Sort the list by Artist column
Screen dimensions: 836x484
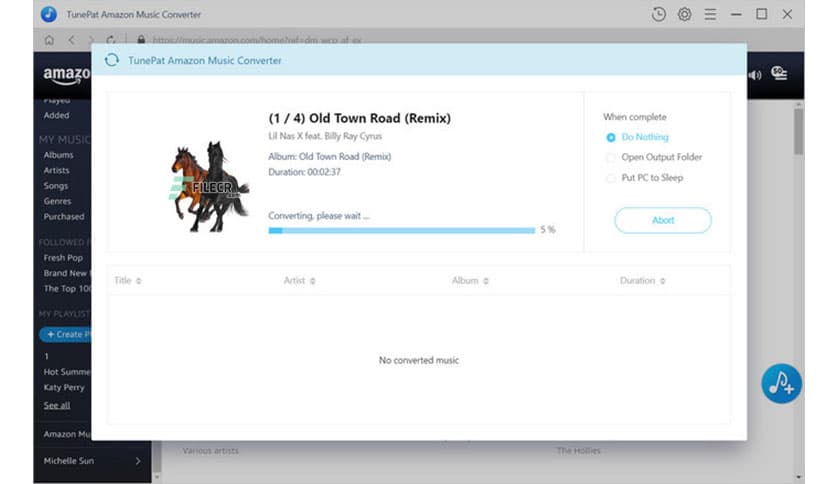coord(300,280)
